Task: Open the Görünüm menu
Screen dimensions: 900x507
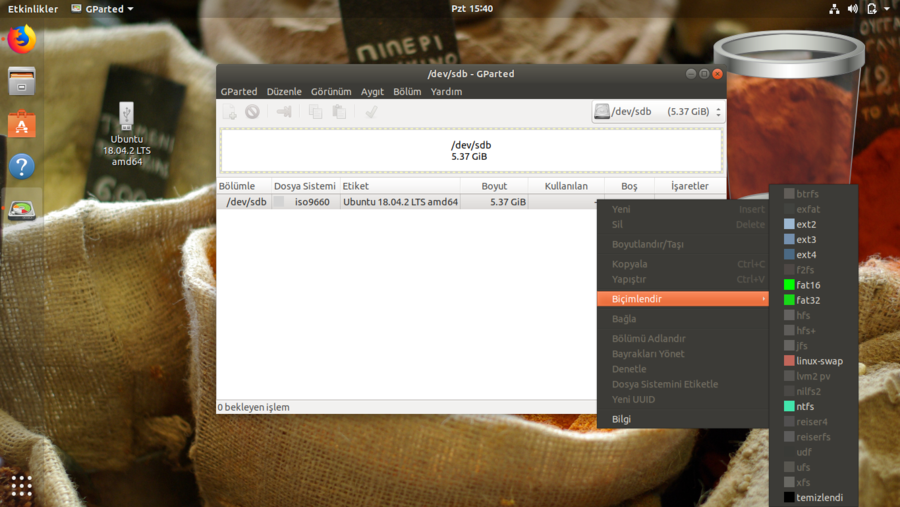Action: coord(331,92)
